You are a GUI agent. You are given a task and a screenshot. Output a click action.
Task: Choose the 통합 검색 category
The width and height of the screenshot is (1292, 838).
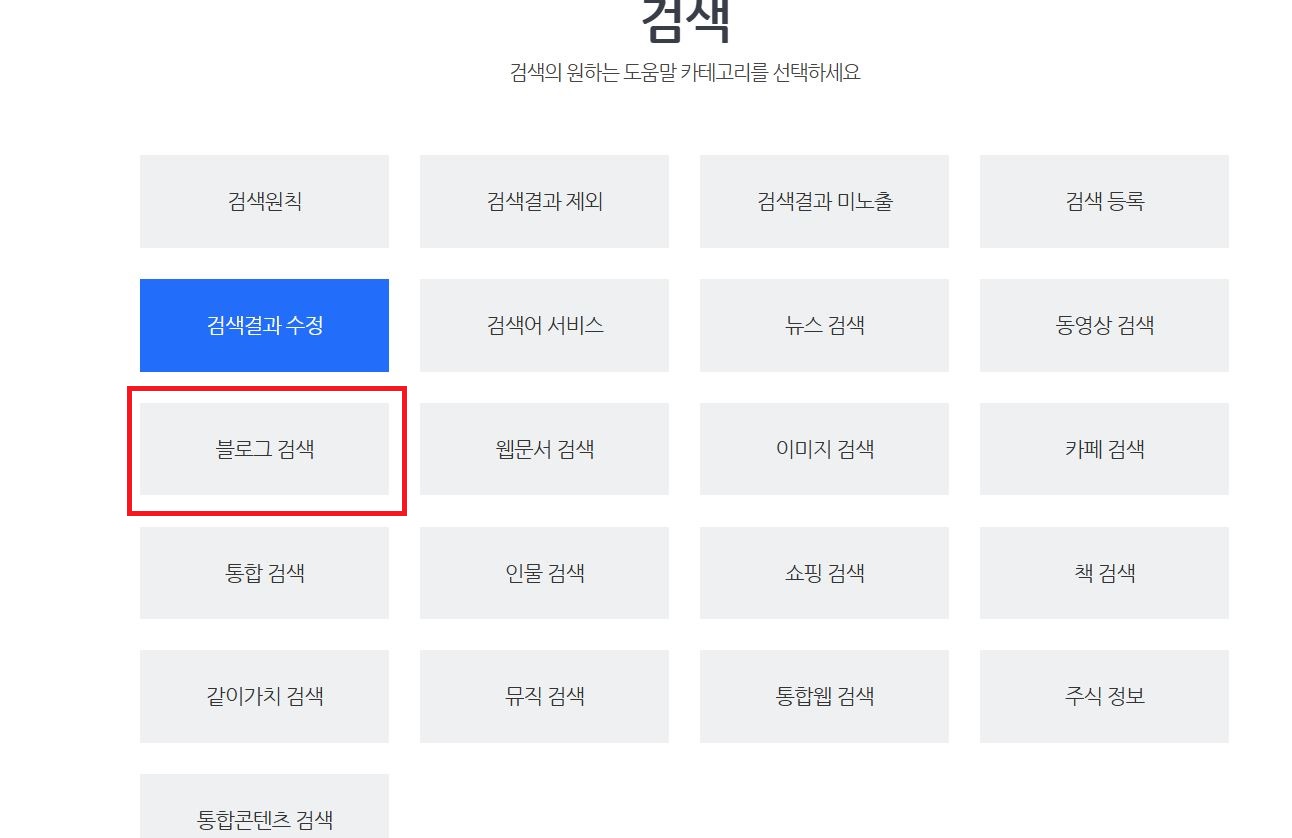tap(264, 573)
